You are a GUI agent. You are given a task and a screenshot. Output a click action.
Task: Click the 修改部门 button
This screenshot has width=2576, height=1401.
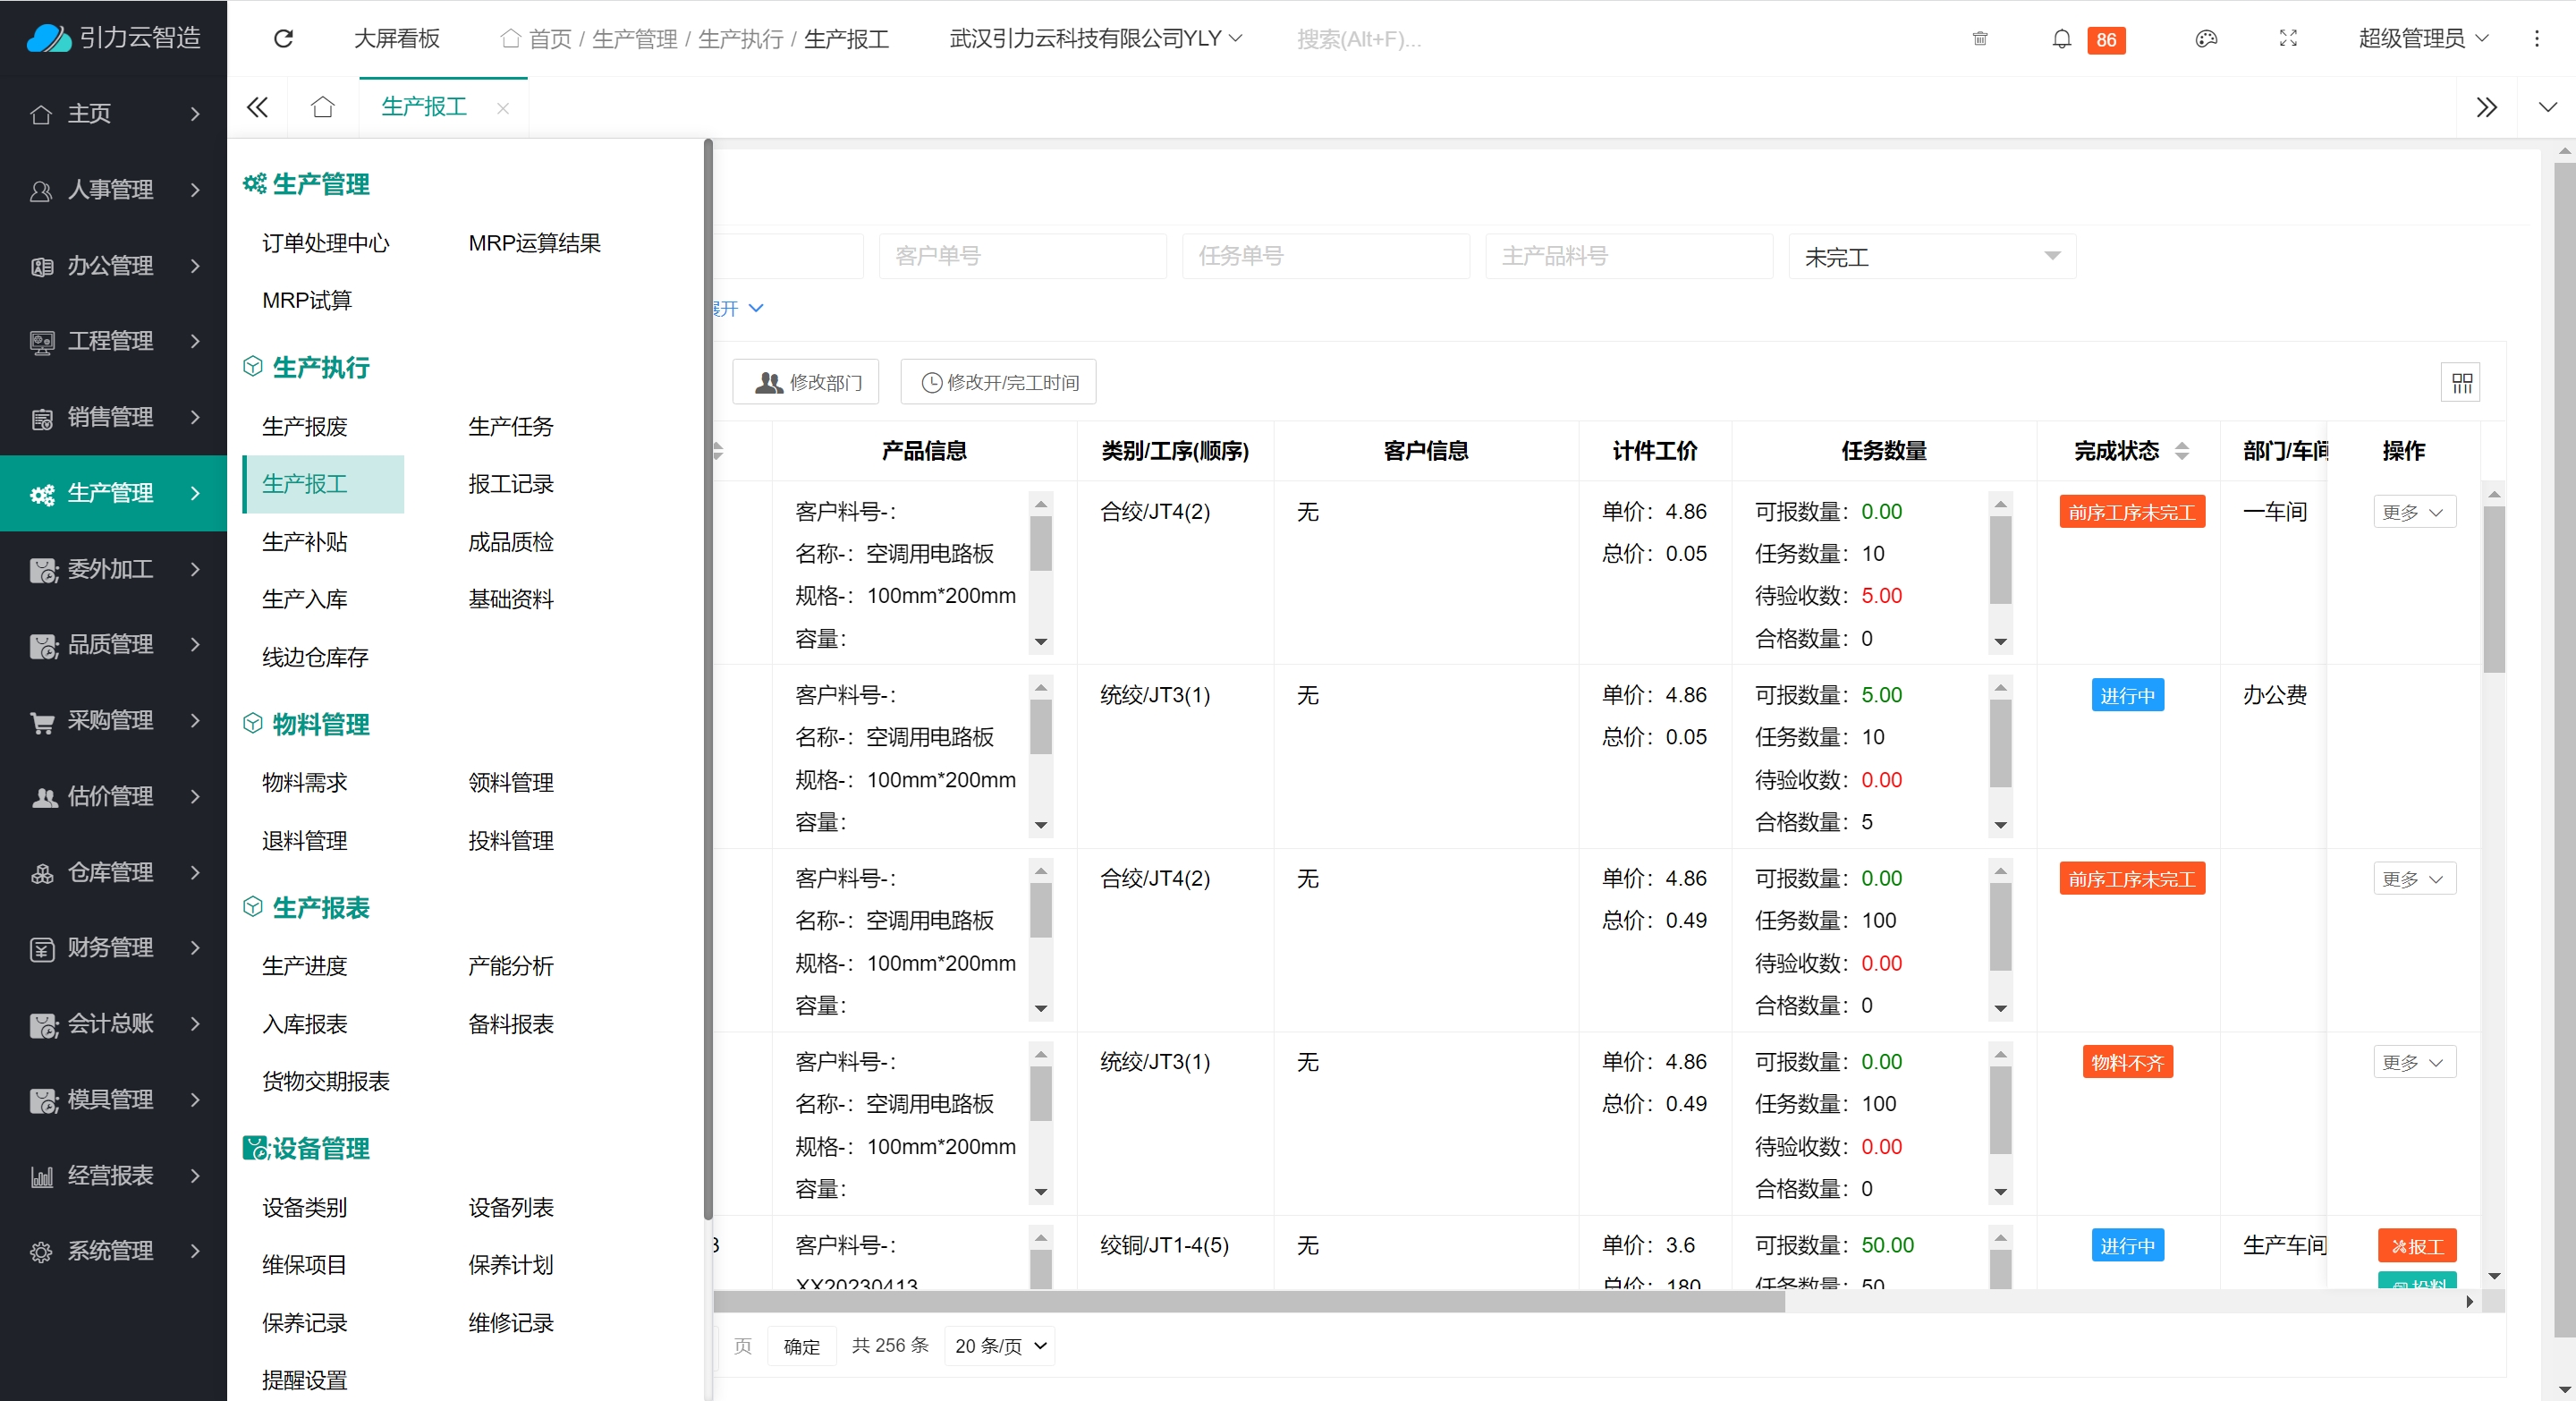(806, 382)
